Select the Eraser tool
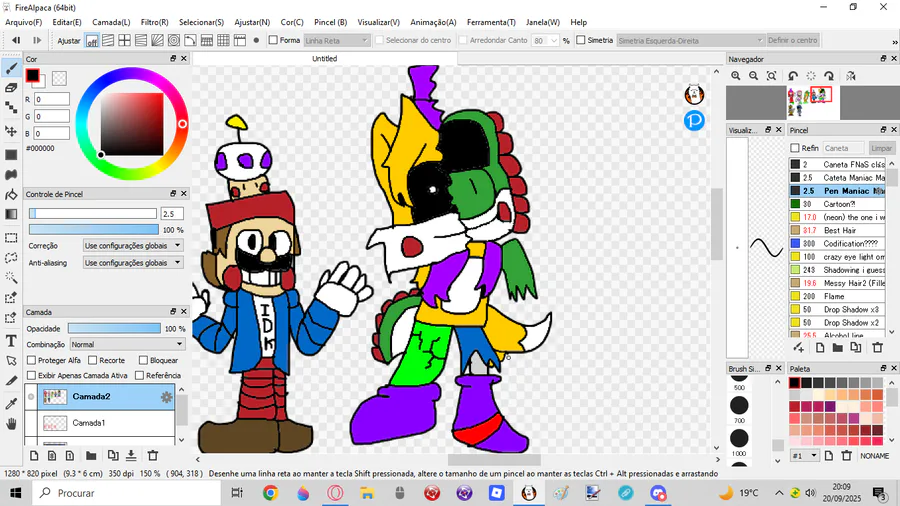Screen dimensions: 900x506 [x=11, y=88]
